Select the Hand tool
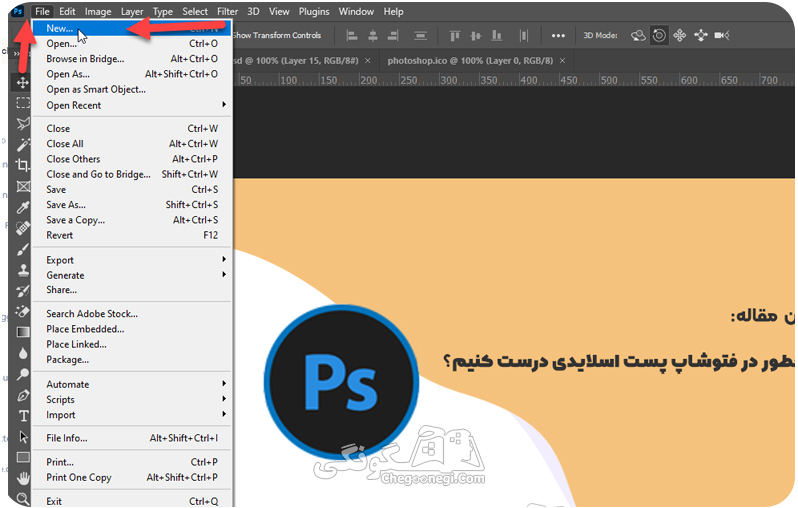Viewport: 798px width, 508px height. (22, 478)
